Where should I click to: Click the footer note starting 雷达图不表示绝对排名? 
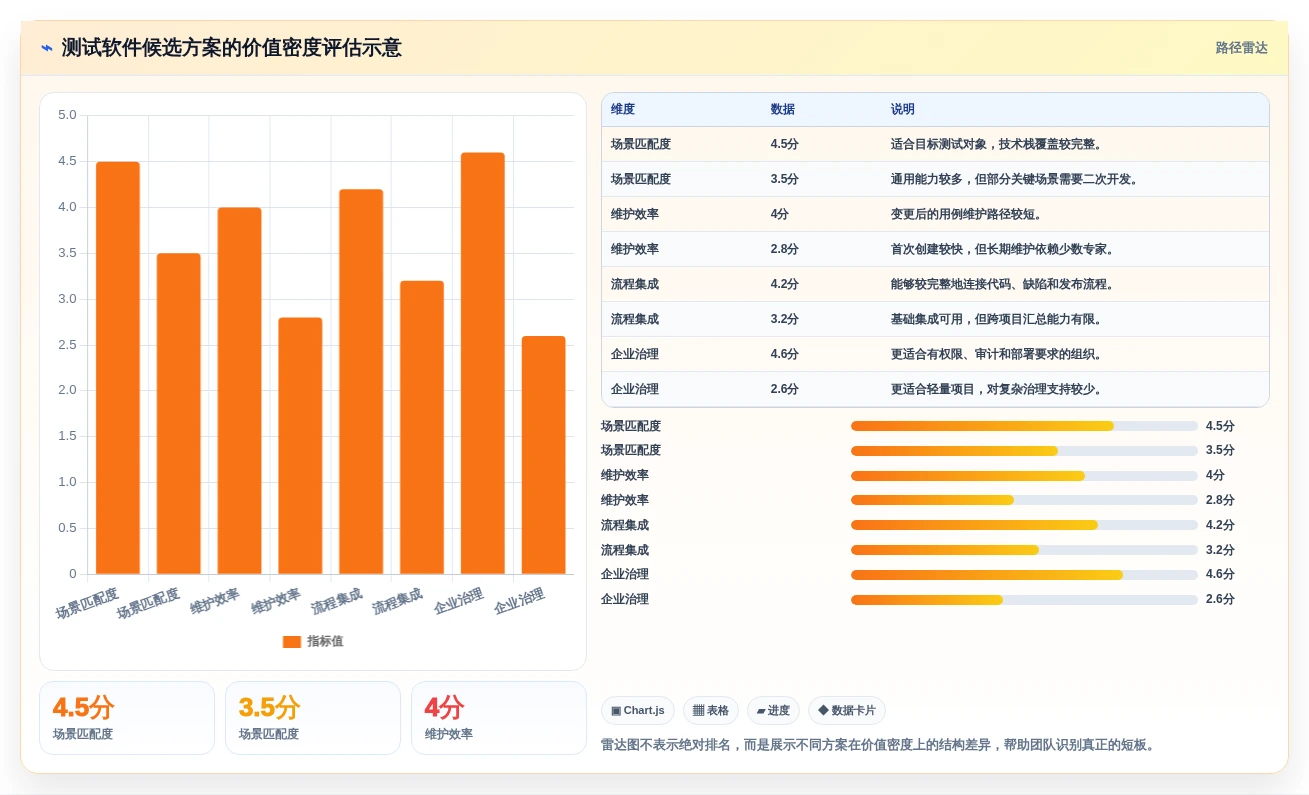(878, 745)
